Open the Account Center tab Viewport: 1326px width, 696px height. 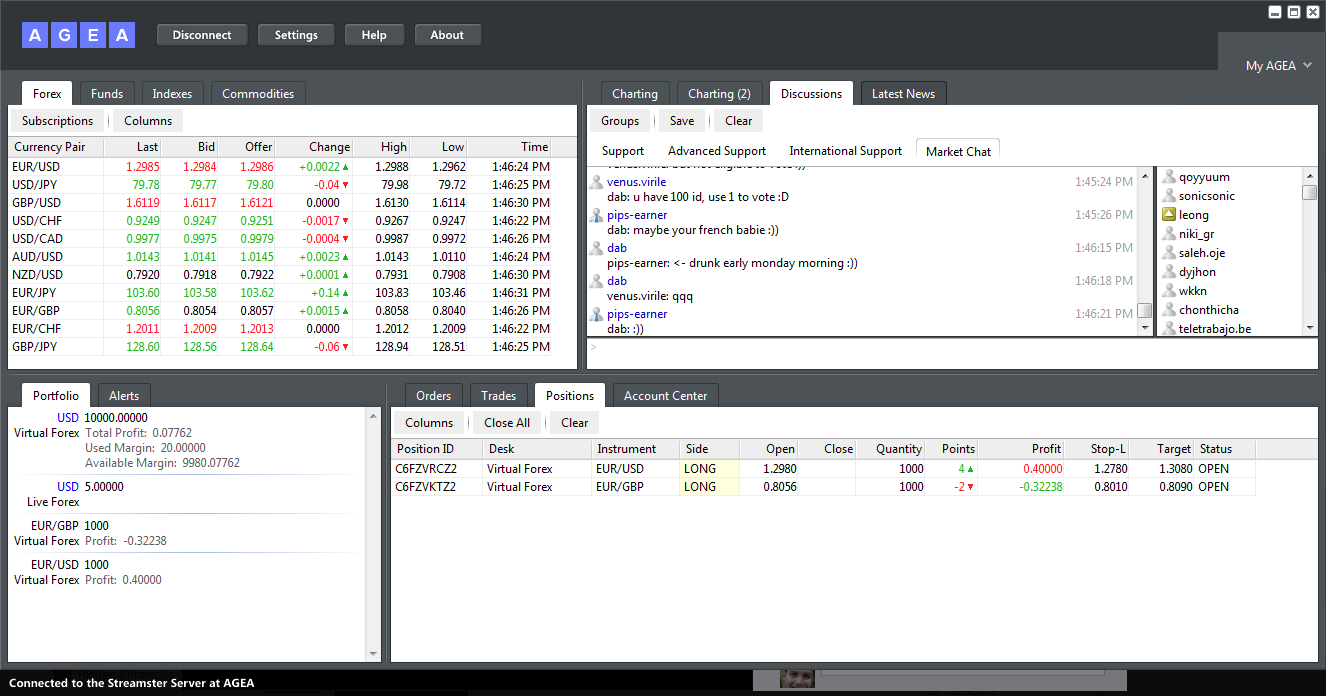pos(665,396)
